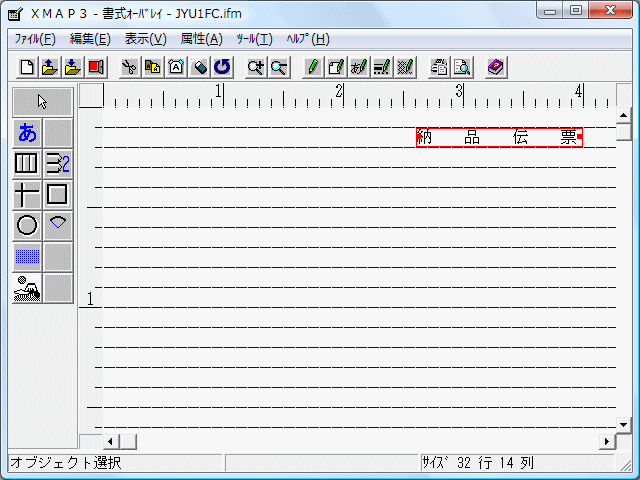Click horizontal scrollbar right arrow
Screen dimensions: 640x480
click(x=607, y=442)
